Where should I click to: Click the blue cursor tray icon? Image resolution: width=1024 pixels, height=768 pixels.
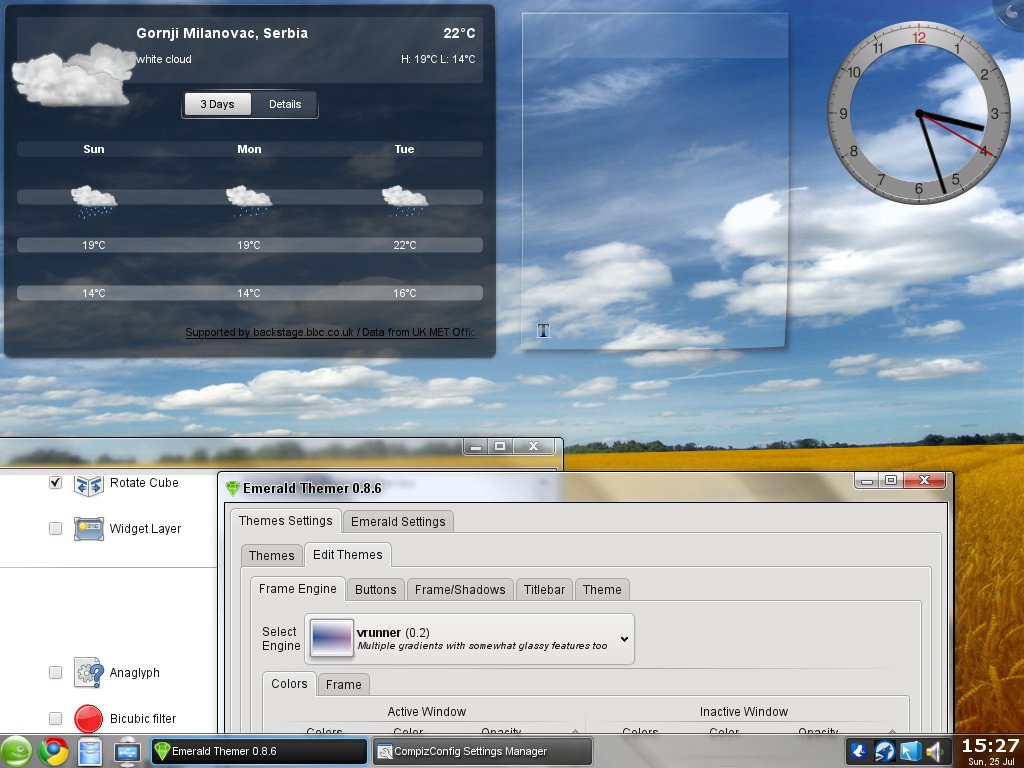point(910,752)
